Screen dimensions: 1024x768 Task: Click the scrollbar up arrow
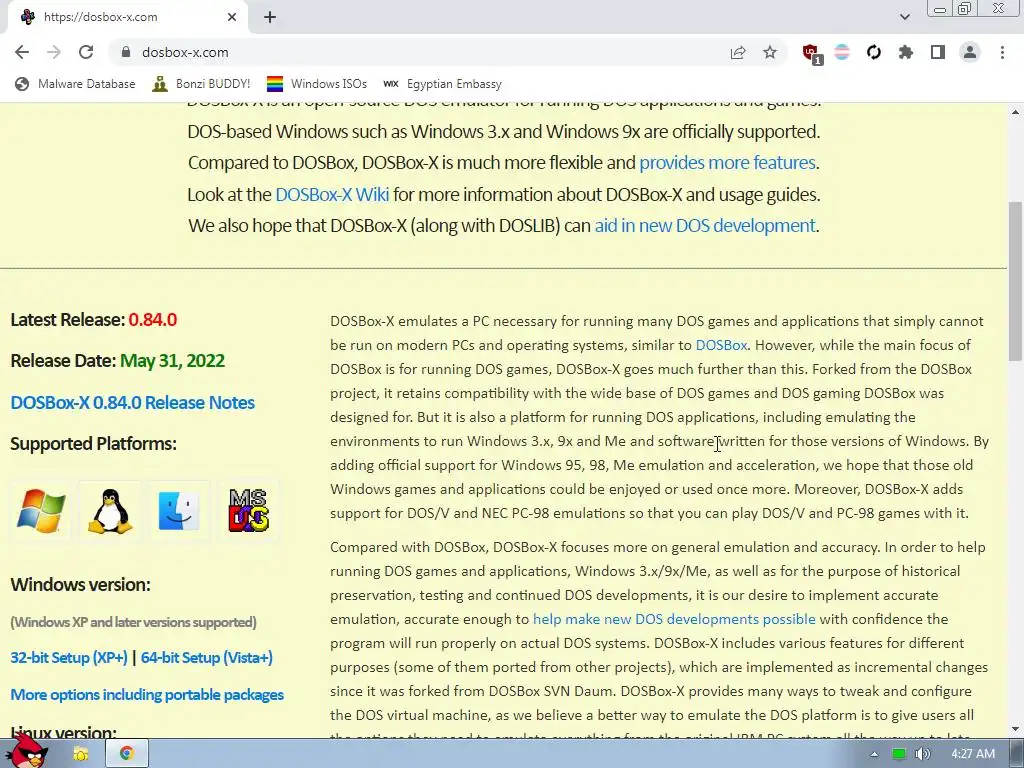pyautogui.click(x=1016, y=112)
